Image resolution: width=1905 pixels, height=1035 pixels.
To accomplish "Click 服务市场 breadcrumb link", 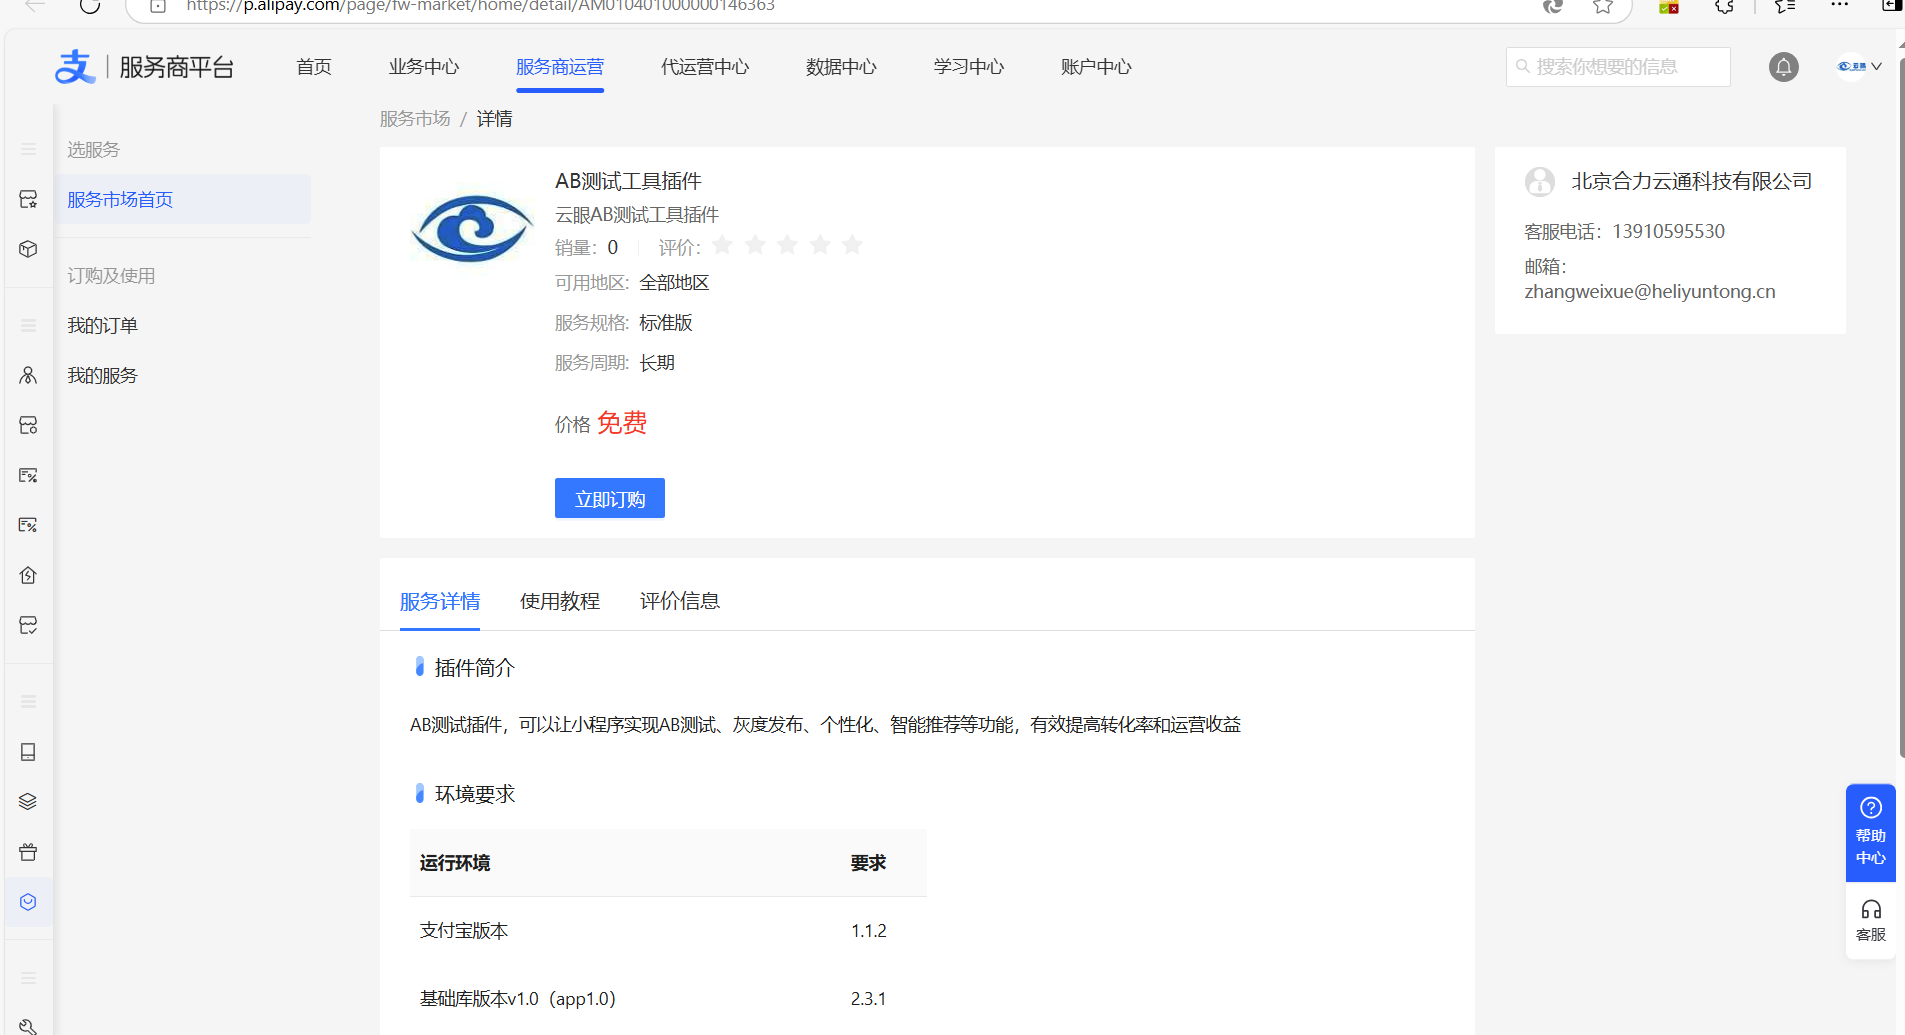I will pos(415,119).
